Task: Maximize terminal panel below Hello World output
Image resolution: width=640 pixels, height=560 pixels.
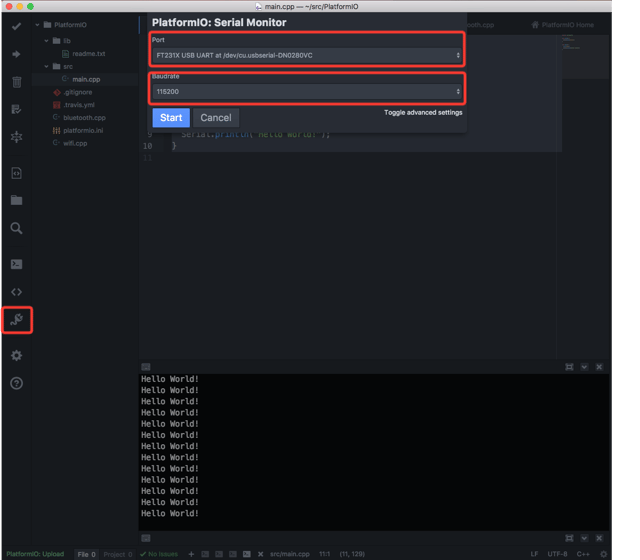Action: point(569,538)
